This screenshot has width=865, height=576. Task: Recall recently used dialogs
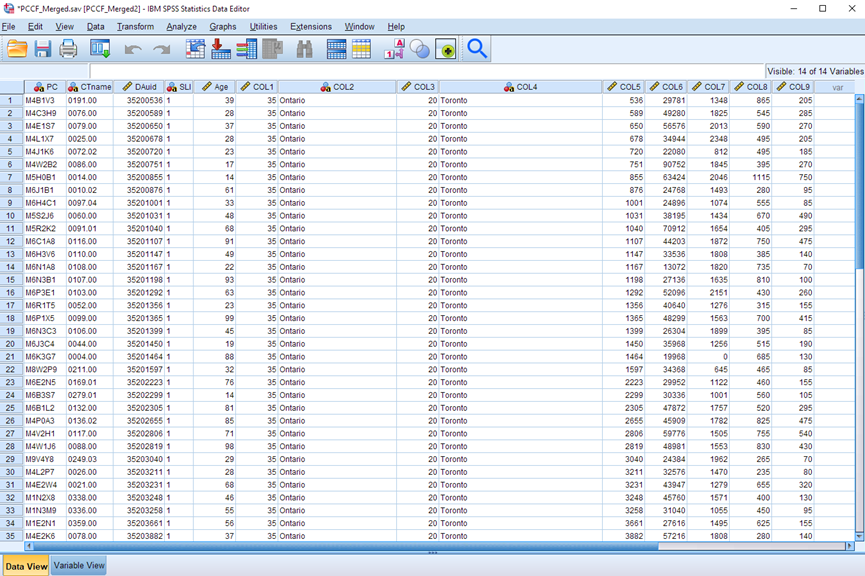pos(100,48)
